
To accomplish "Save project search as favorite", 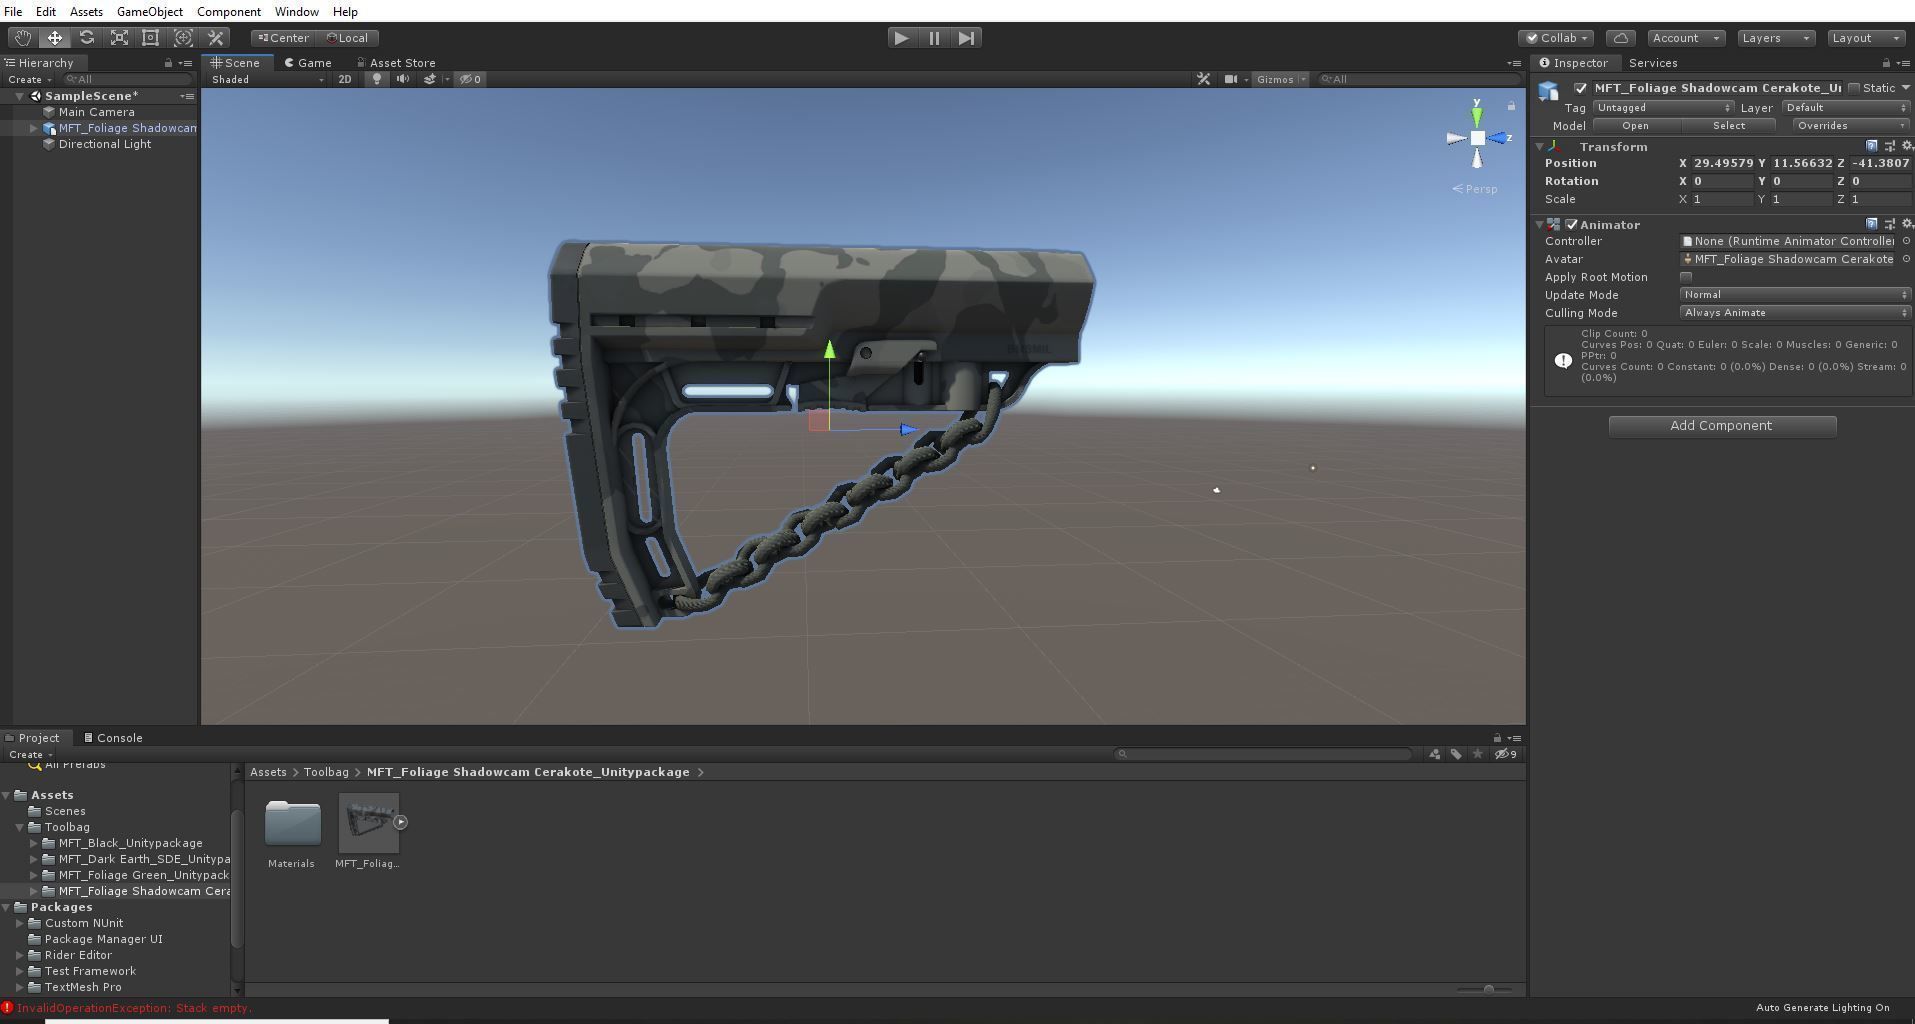I will (1478, 754).
